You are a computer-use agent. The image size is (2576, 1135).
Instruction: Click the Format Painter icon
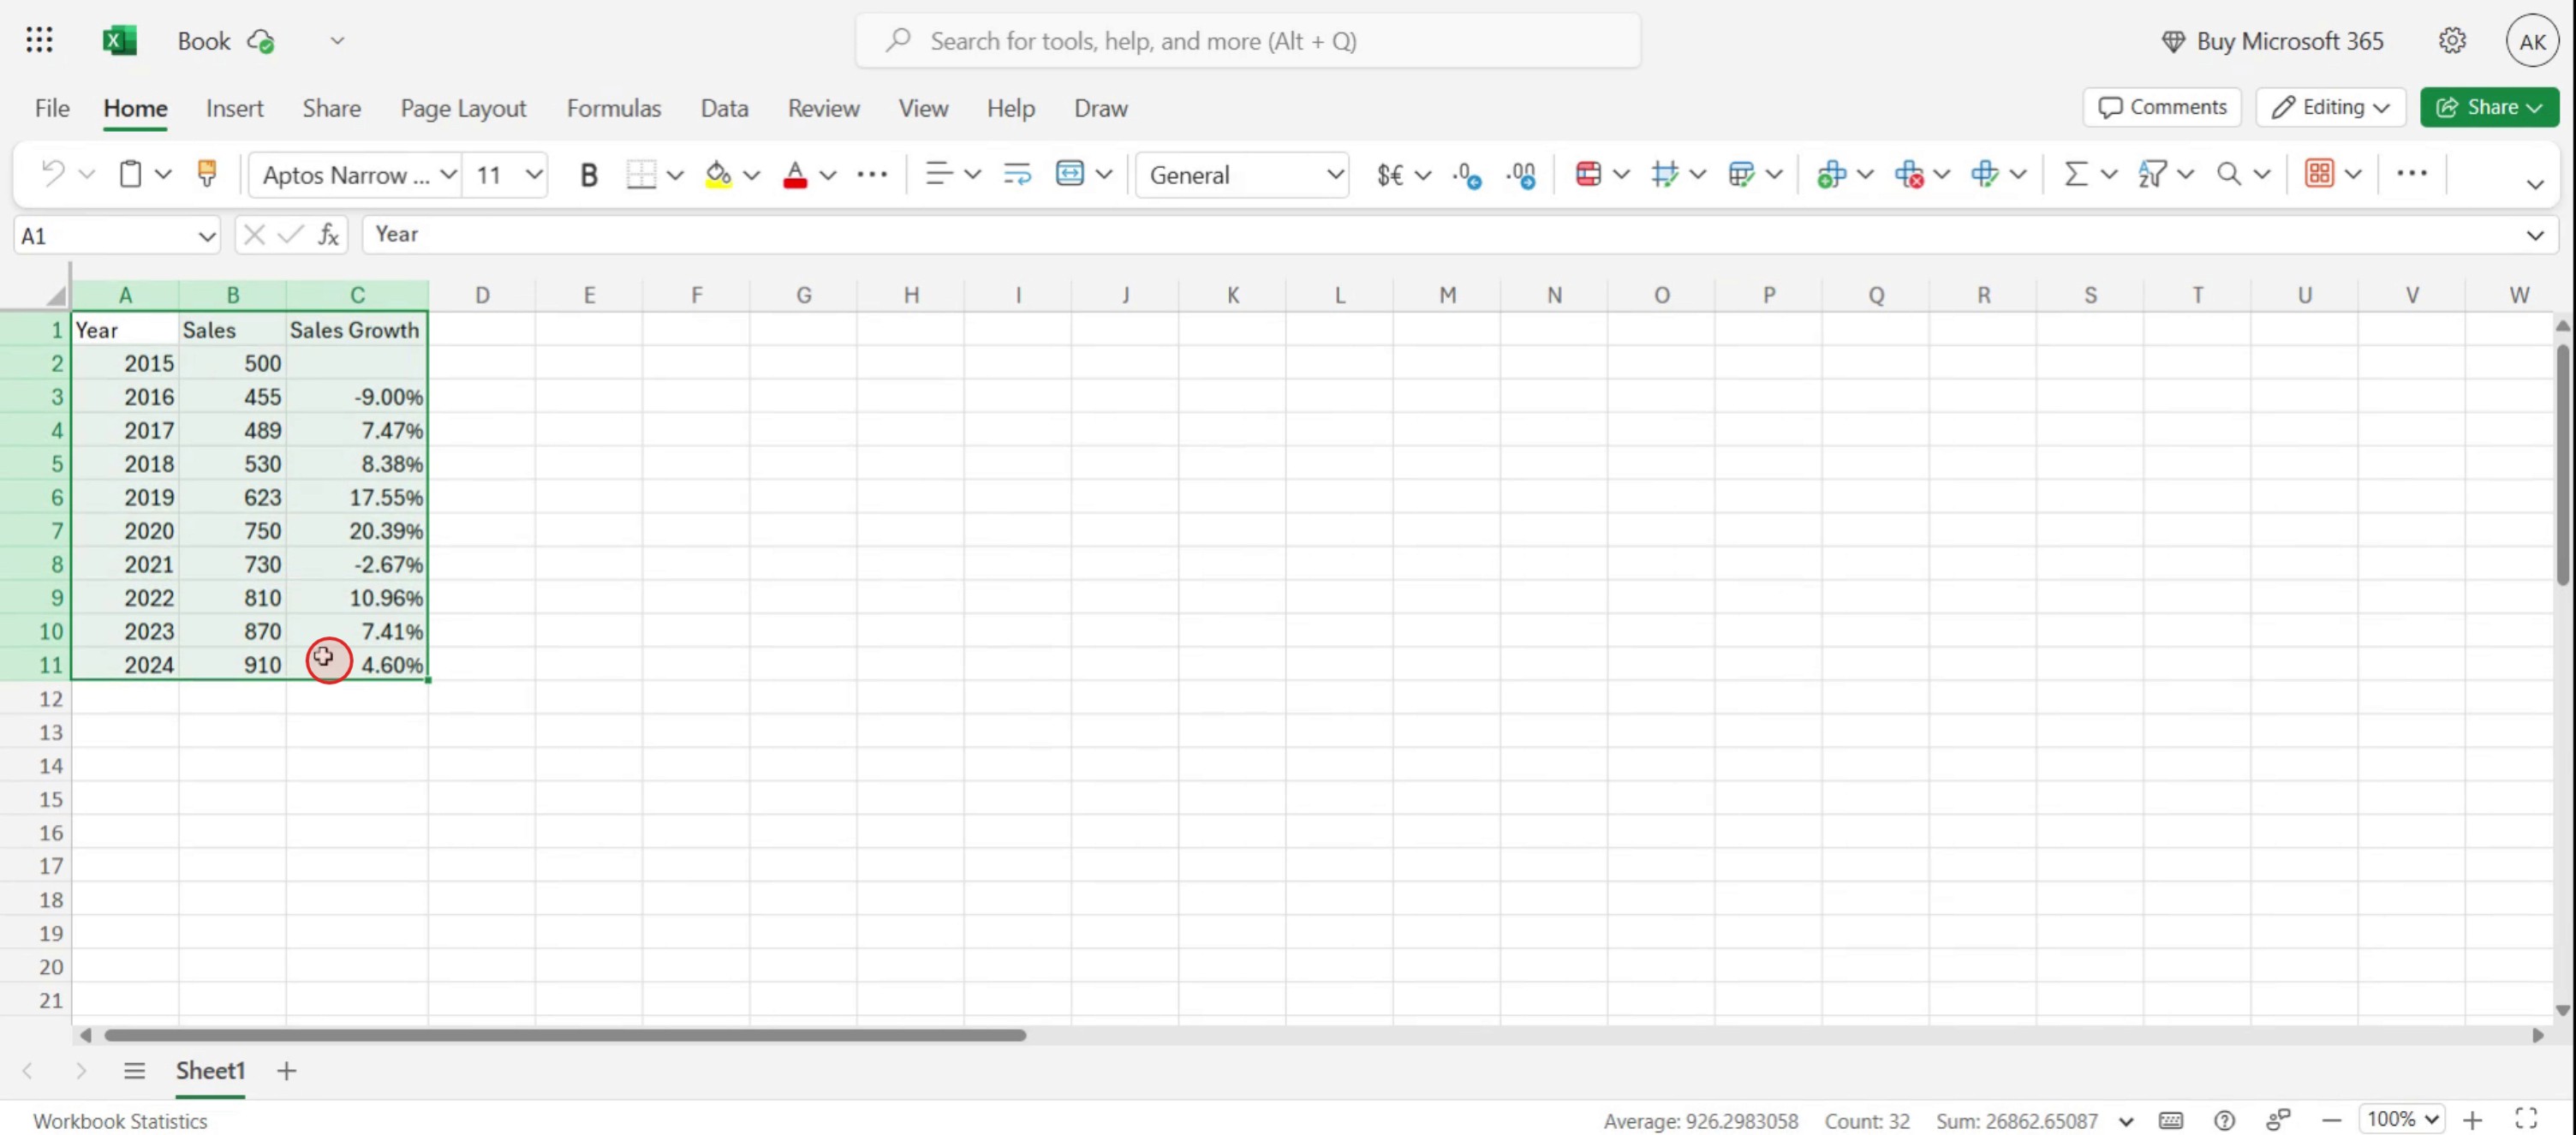point(207,174)
